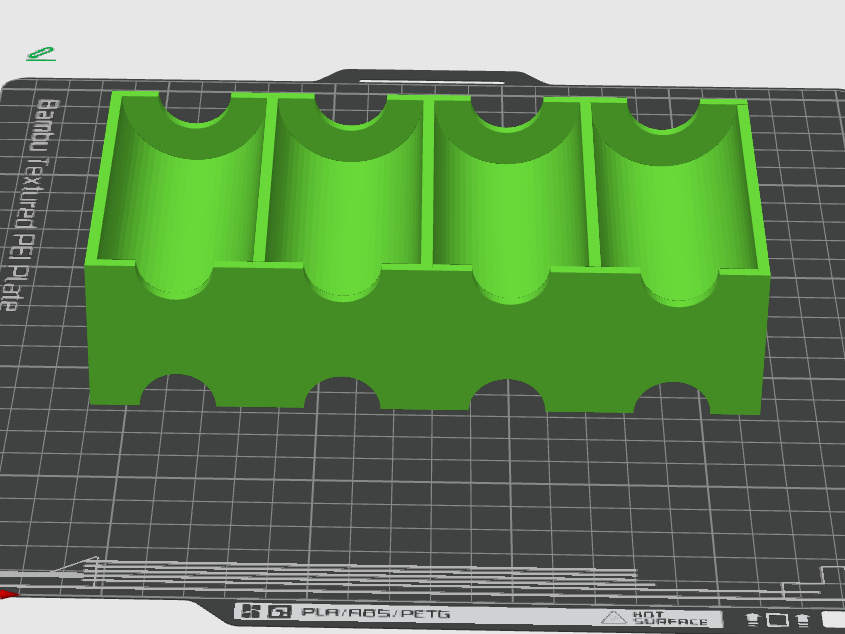The height and width of the screenshot is (634, 845).
Task: Click the green plate name edit icon
Action: [41, 53]
